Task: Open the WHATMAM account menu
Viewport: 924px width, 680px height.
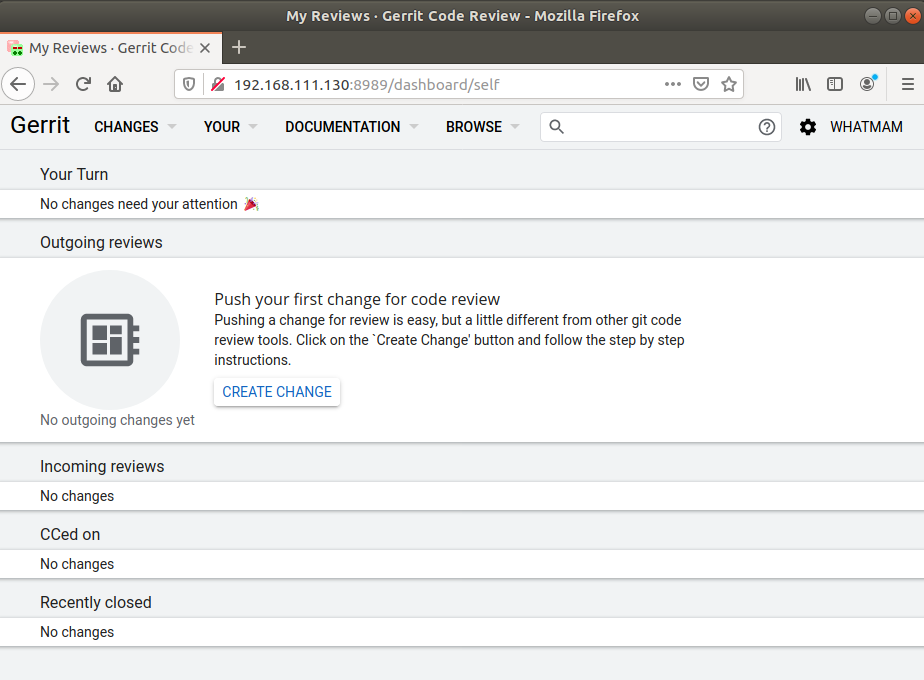Action: 866,127
